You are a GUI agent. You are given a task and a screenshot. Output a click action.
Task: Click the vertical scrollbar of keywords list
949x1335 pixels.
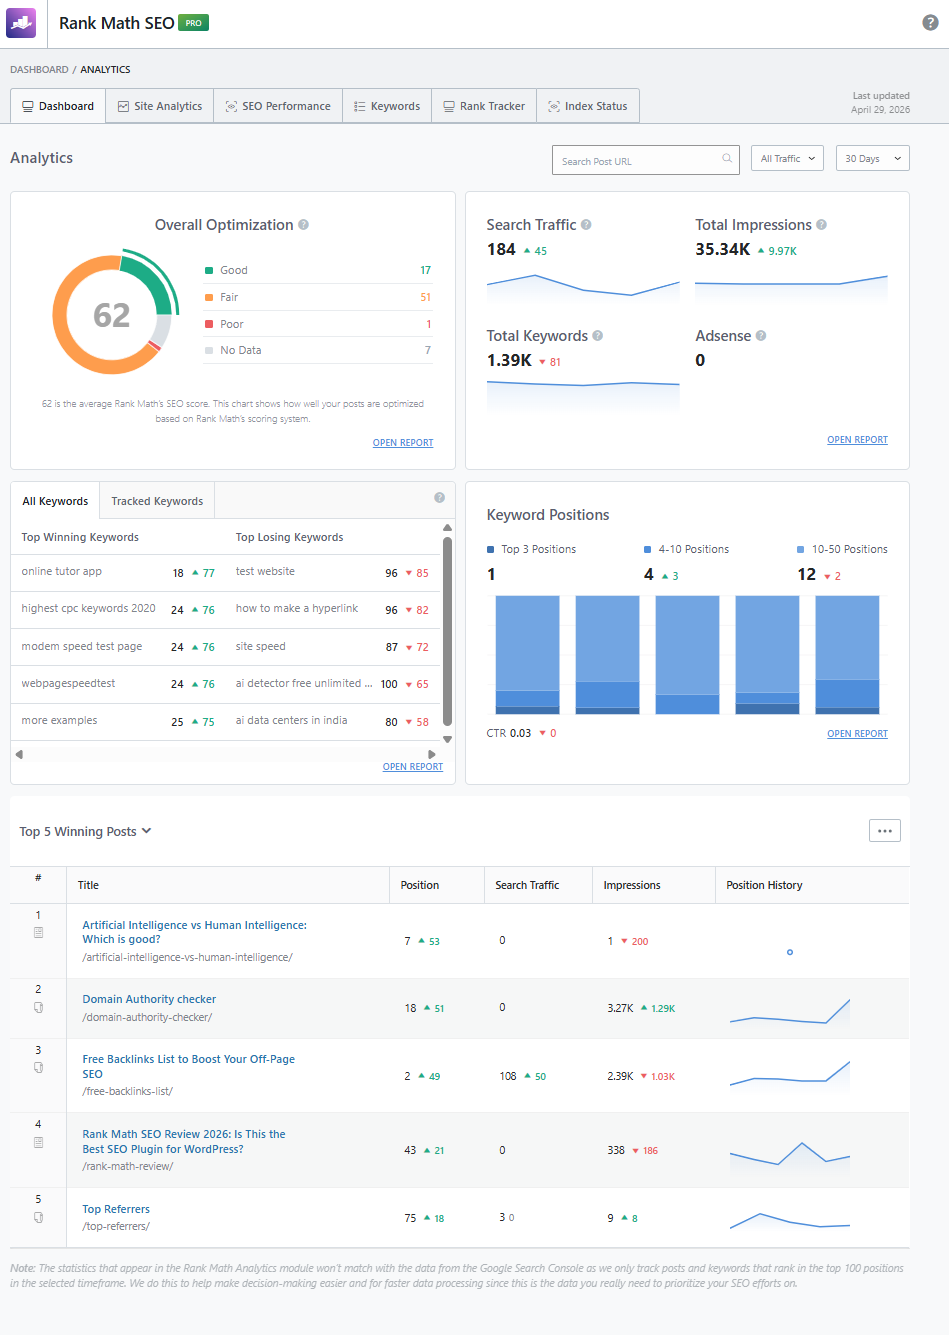pyautogui.click(x=447, y=633)
